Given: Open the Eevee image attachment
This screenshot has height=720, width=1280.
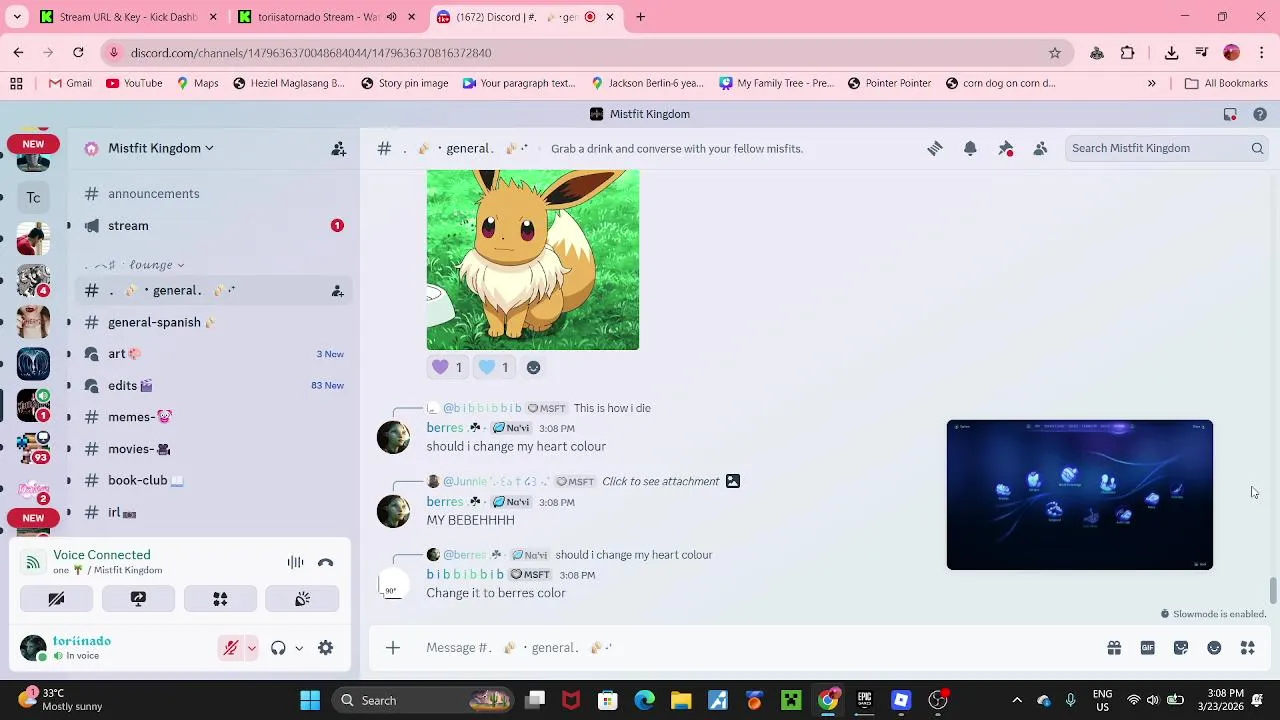Looking at the screenshot, I should 533,260.
